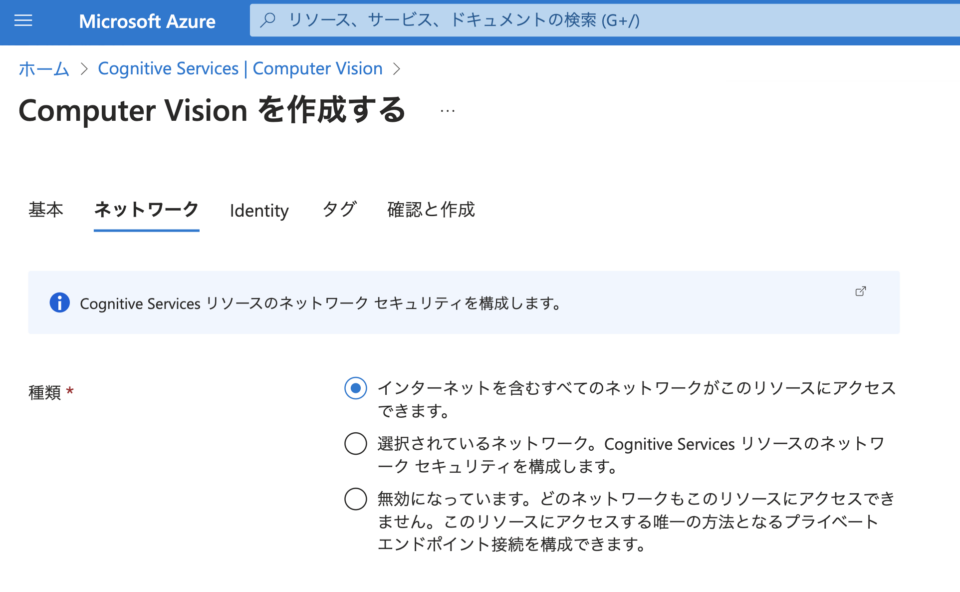Navigate to ホーム via the breadcrumb
960x592 pixels.
coord(42,68)
